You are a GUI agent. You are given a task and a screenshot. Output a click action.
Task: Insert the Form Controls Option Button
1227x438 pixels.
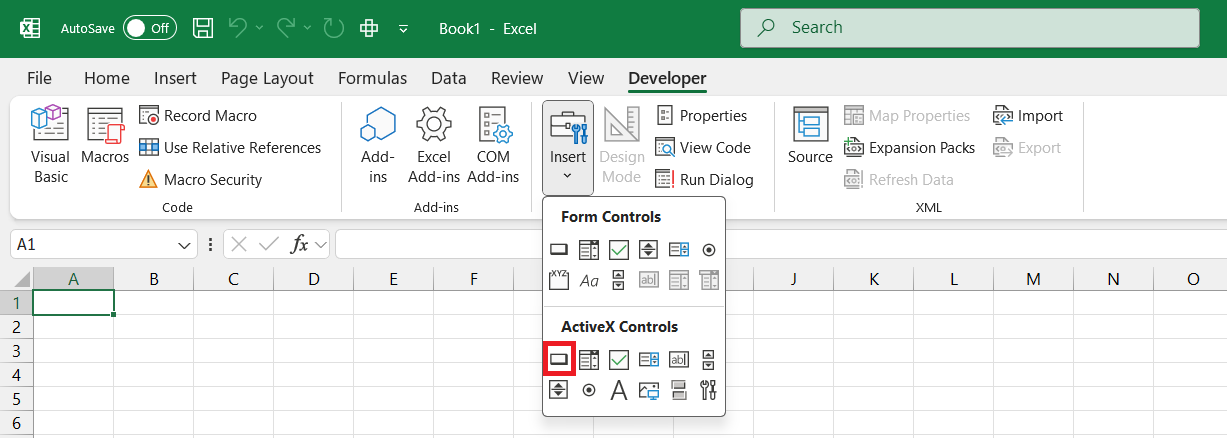[709, 249]
